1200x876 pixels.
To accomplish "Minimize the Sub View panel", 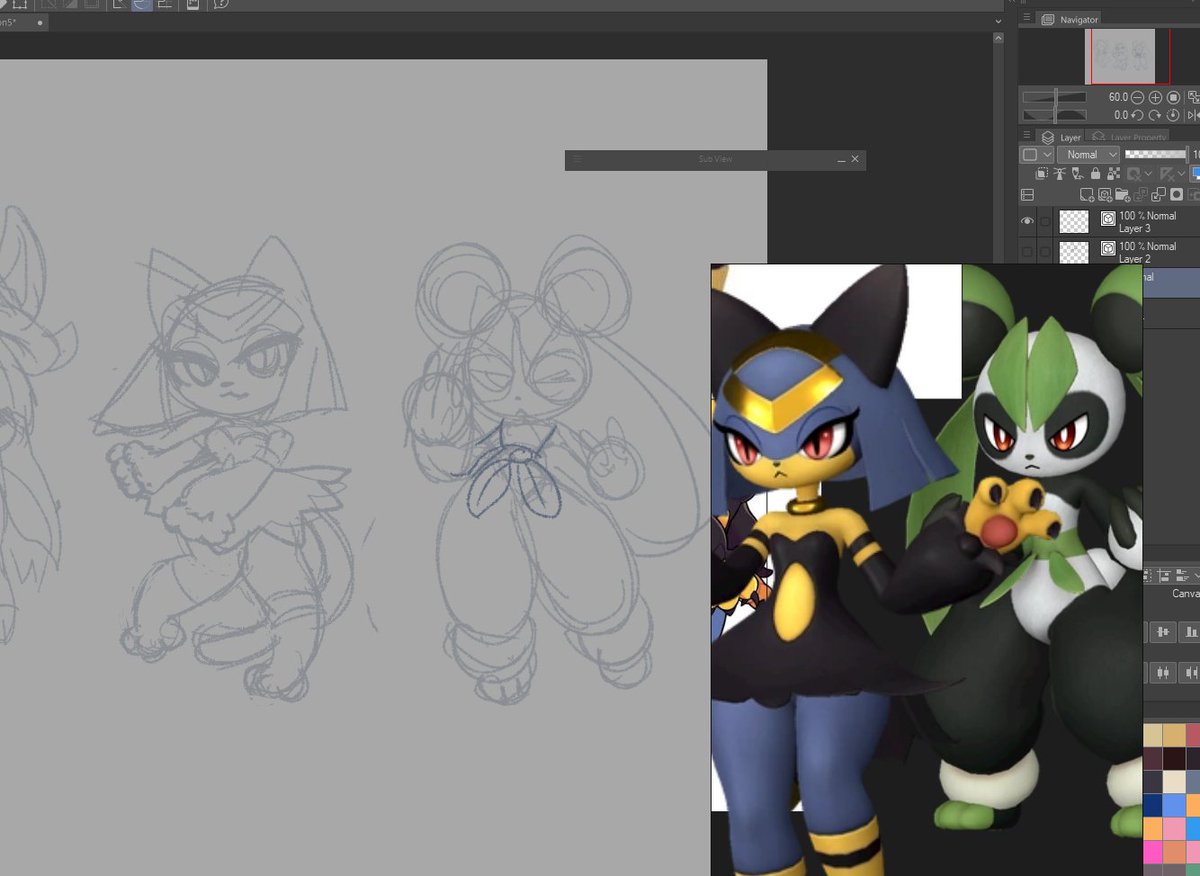I will tap(841, 159).
